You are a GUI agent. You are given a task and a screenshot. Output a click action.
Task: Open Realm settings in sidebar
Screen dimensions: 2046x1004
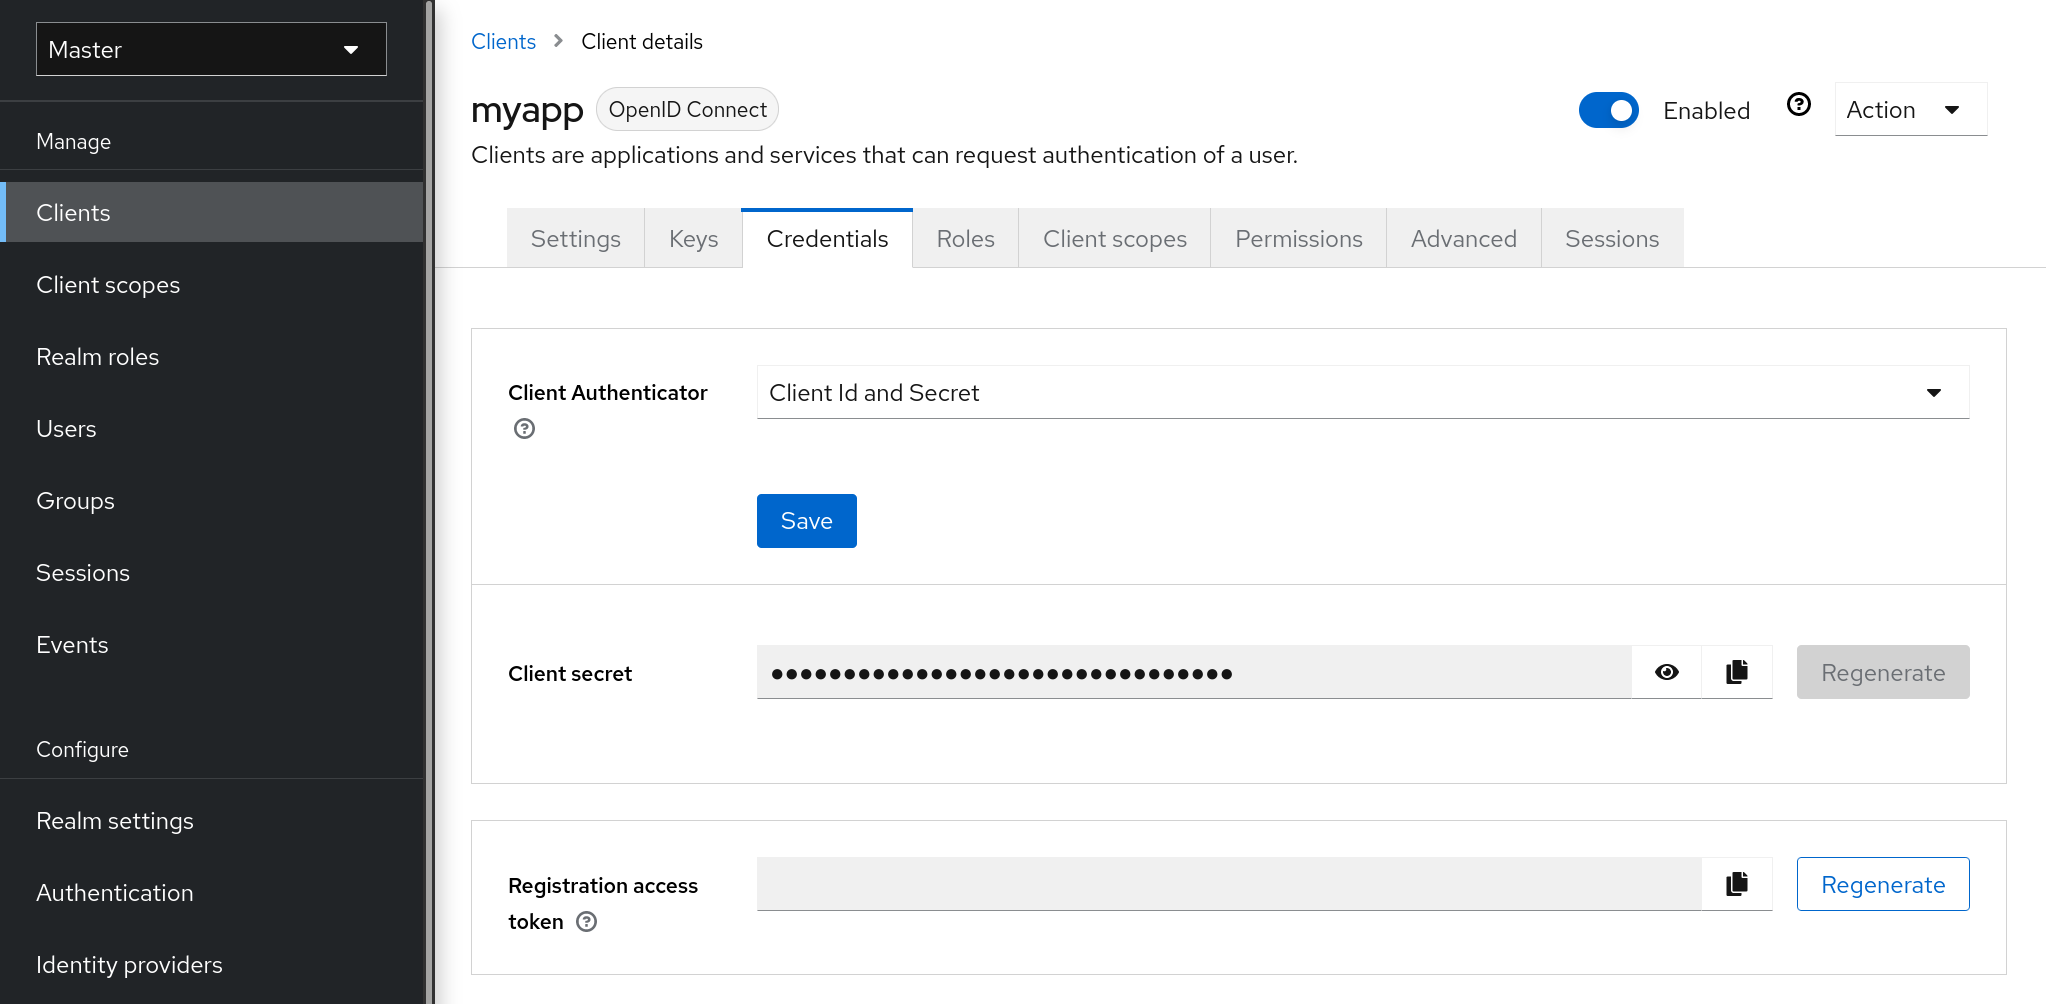point(114,820)
